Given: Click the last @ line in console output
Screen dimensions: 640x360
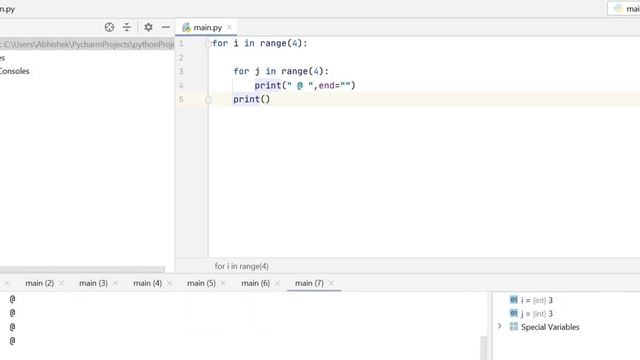Looking at the screenshot, I should 12,341.
